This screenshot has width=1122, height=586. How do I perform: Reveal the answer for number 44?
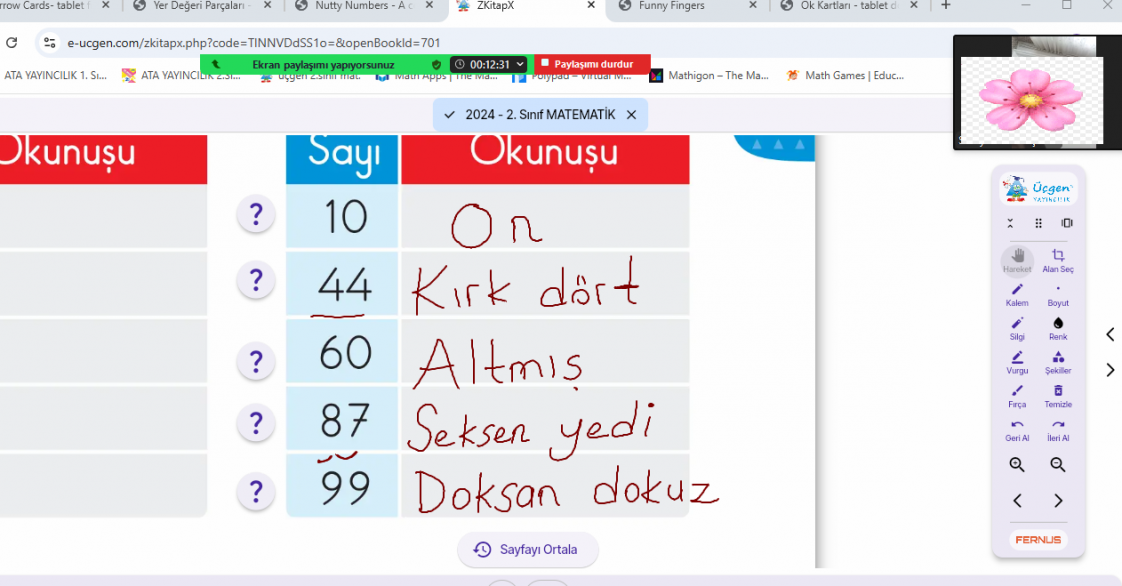(x=256, y=281)
